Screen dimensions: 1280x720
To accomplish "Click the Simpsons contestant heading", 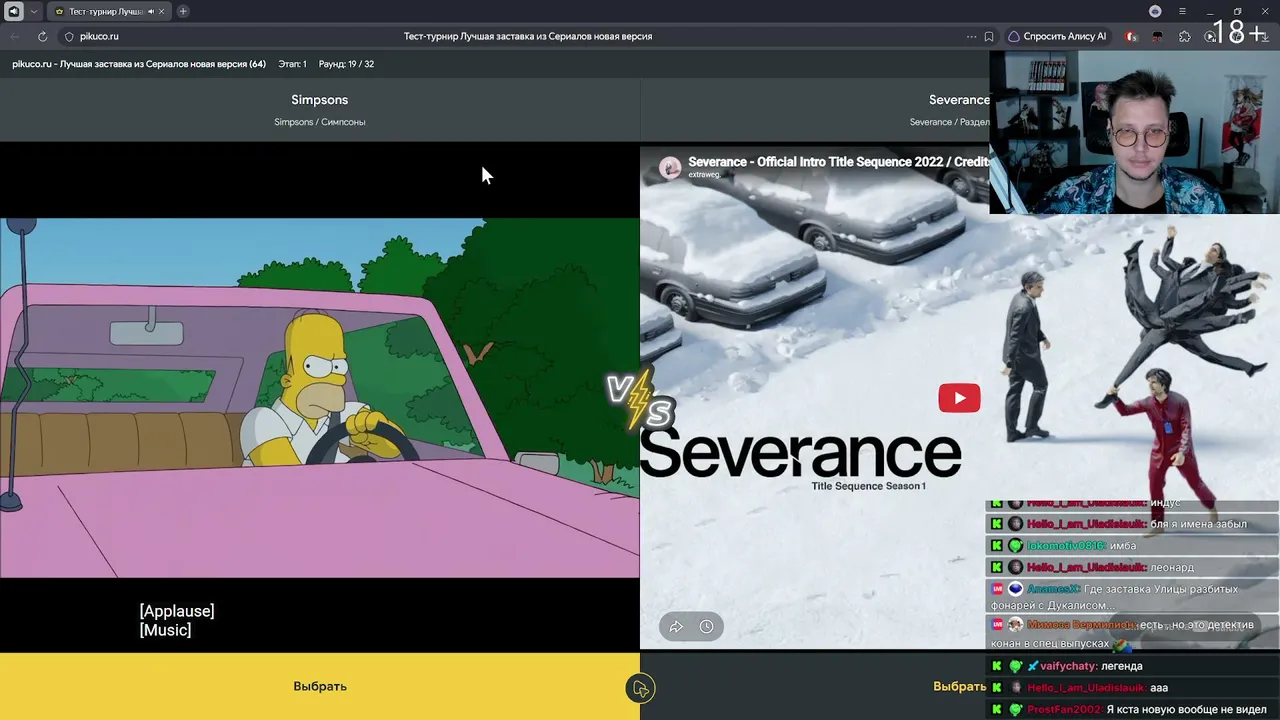I will pyautogui.click(x=320, y=100).
